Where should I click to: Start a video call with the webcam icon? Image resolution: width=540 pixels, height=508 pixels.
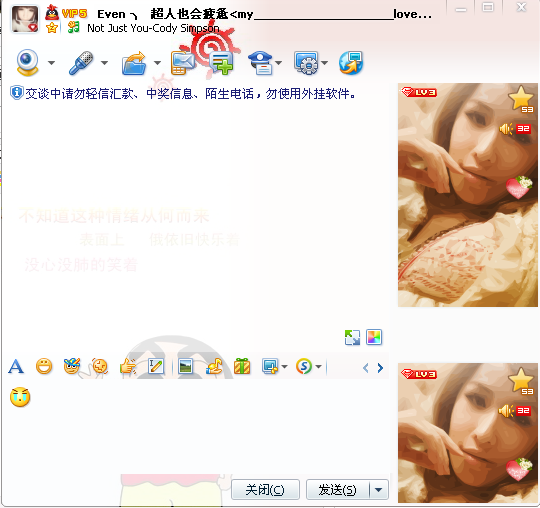27,62
